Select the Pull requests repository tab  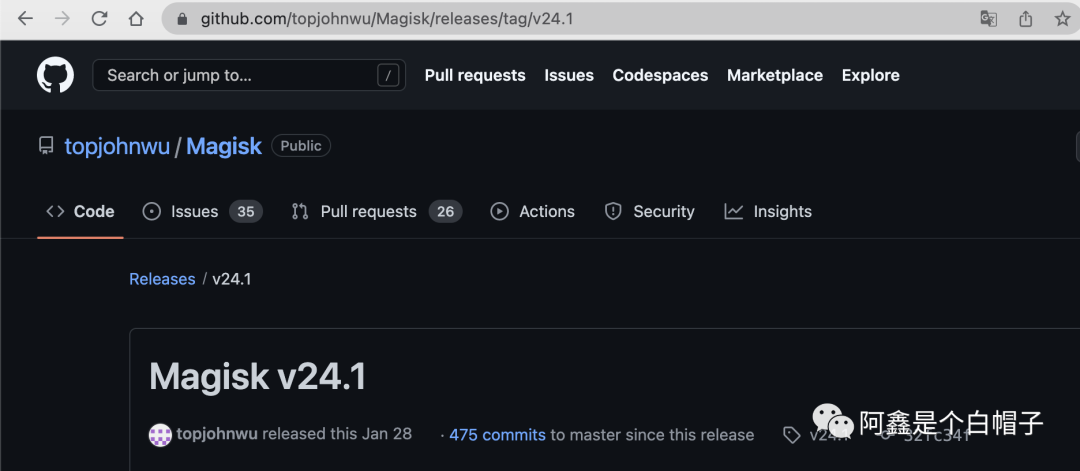(377, 211)
